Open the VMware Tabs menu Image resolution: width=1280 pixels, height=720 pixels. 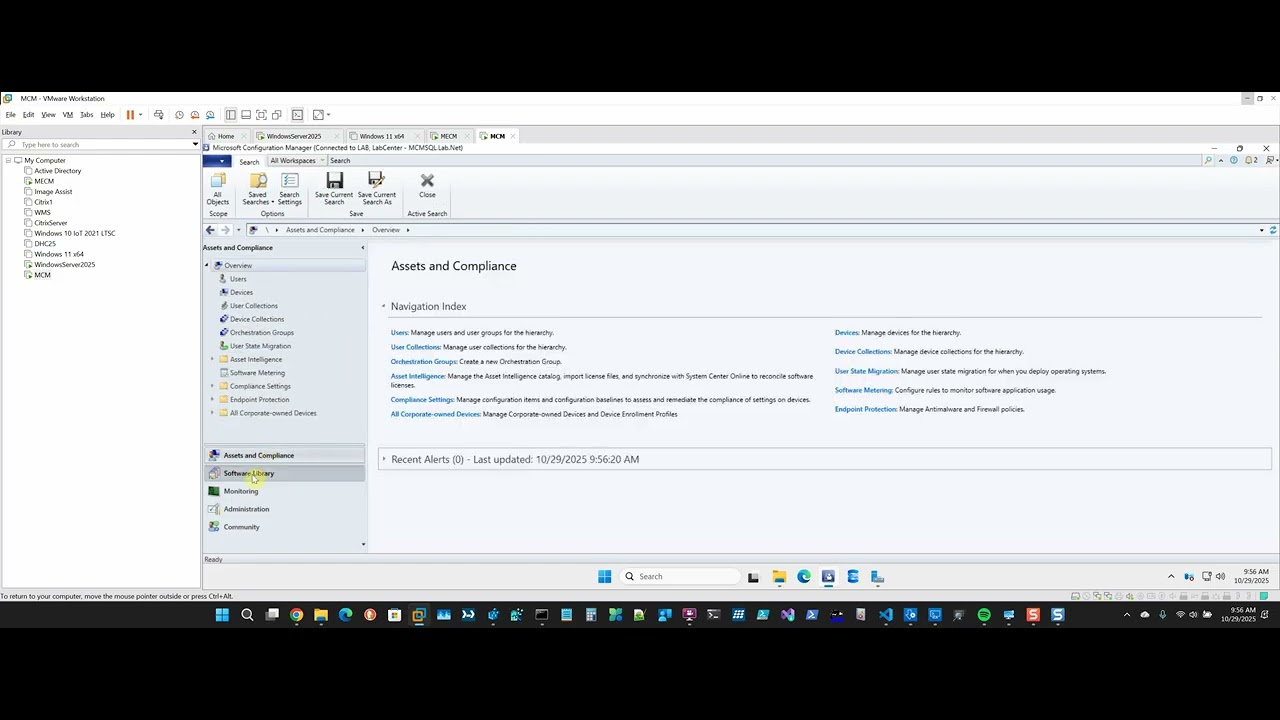pos(87,115)
